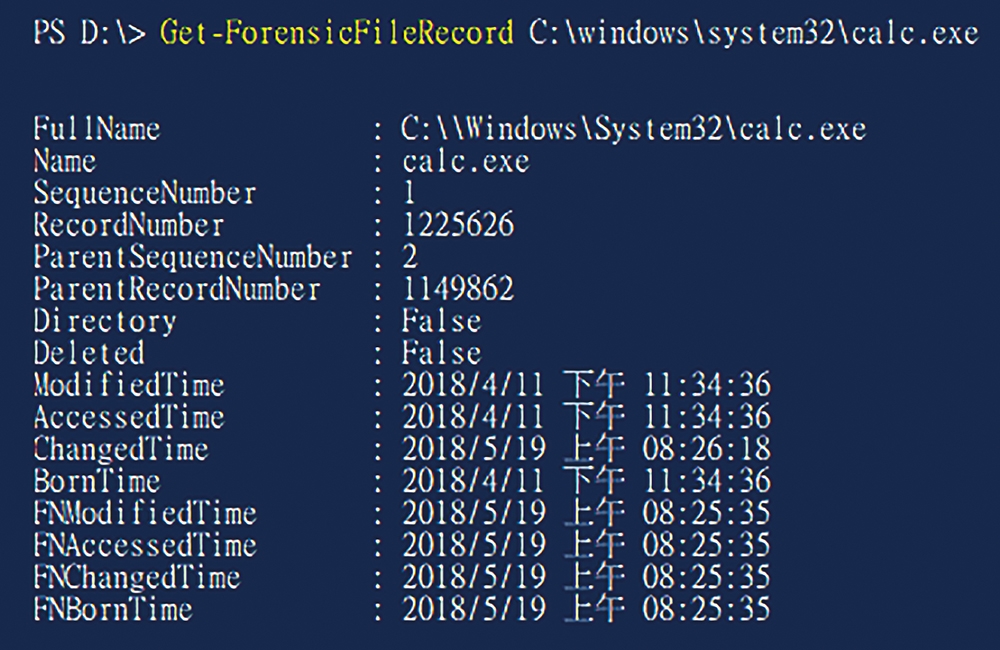The width and height of the screenshot is (1000, 650).
Task: Click the Name value calc.exe
Action: (x=466, y=161)
